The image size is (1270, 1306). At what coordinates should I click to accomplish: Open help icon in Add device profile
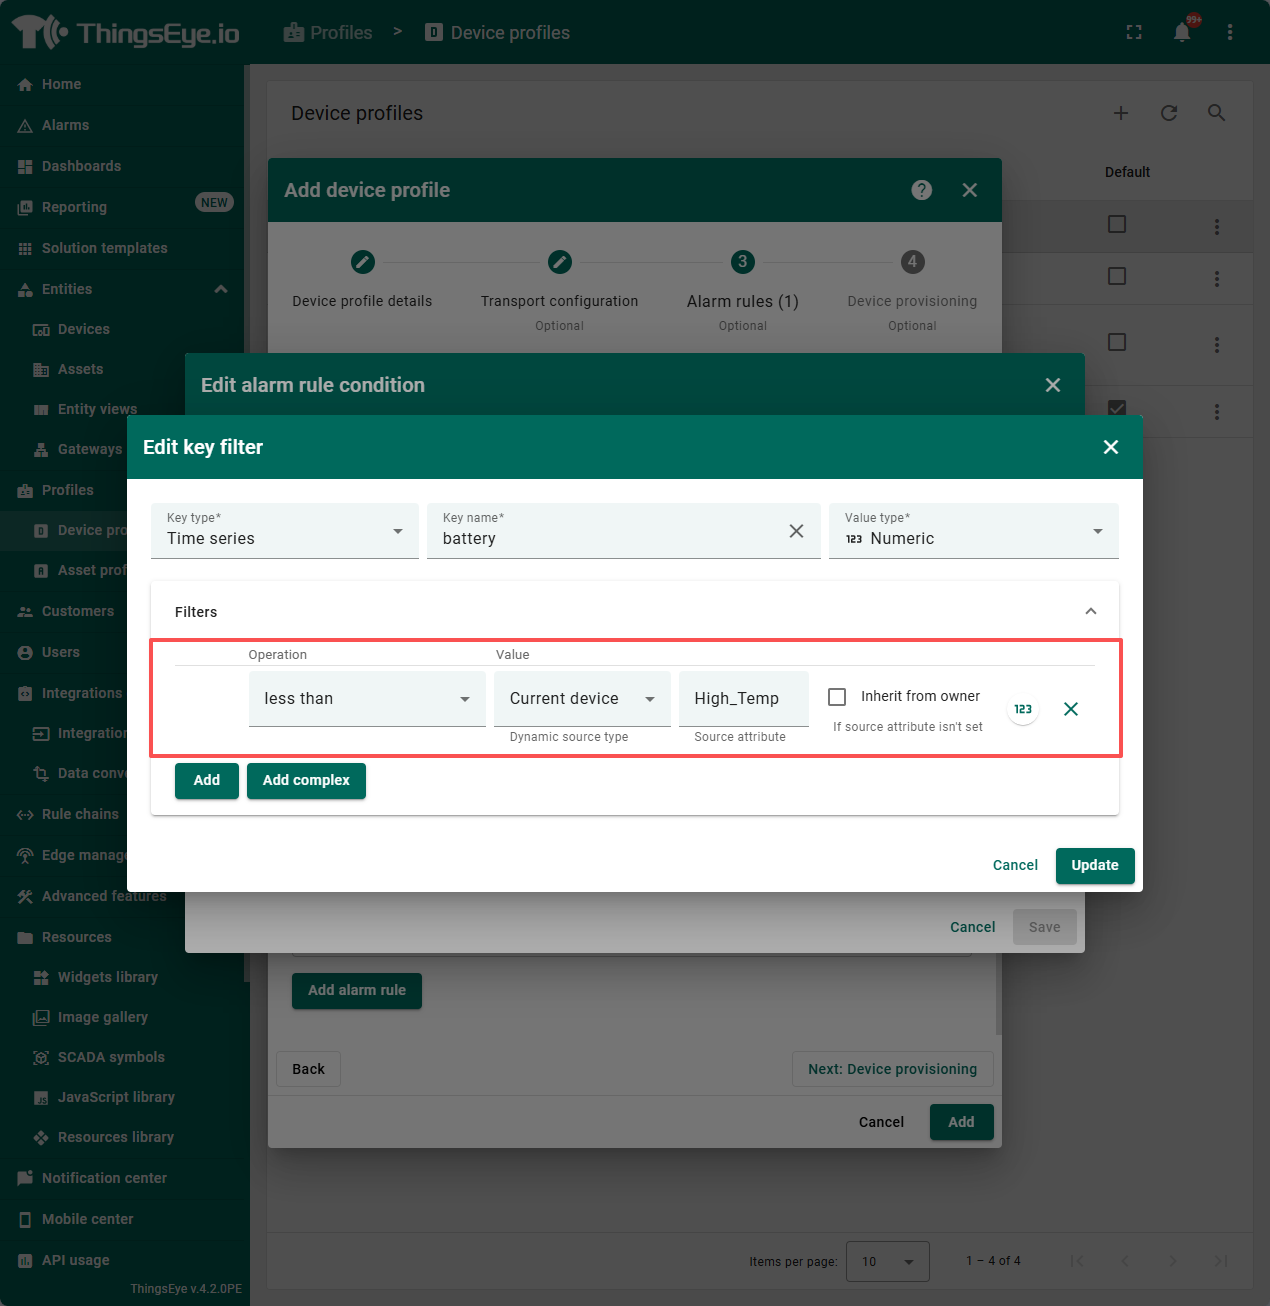point(922,190)
